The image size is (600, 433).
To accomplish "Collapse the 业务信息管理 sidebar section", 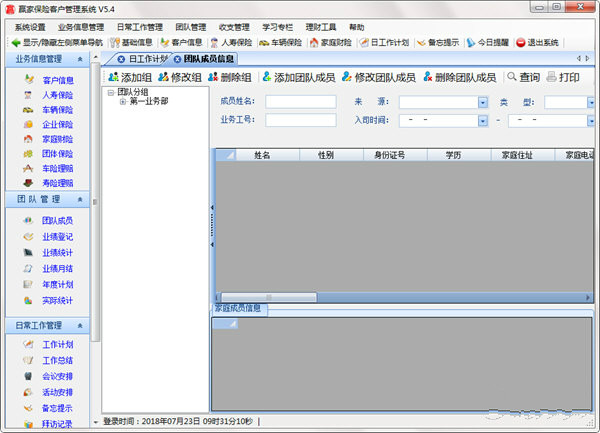I will coord(80,59).
